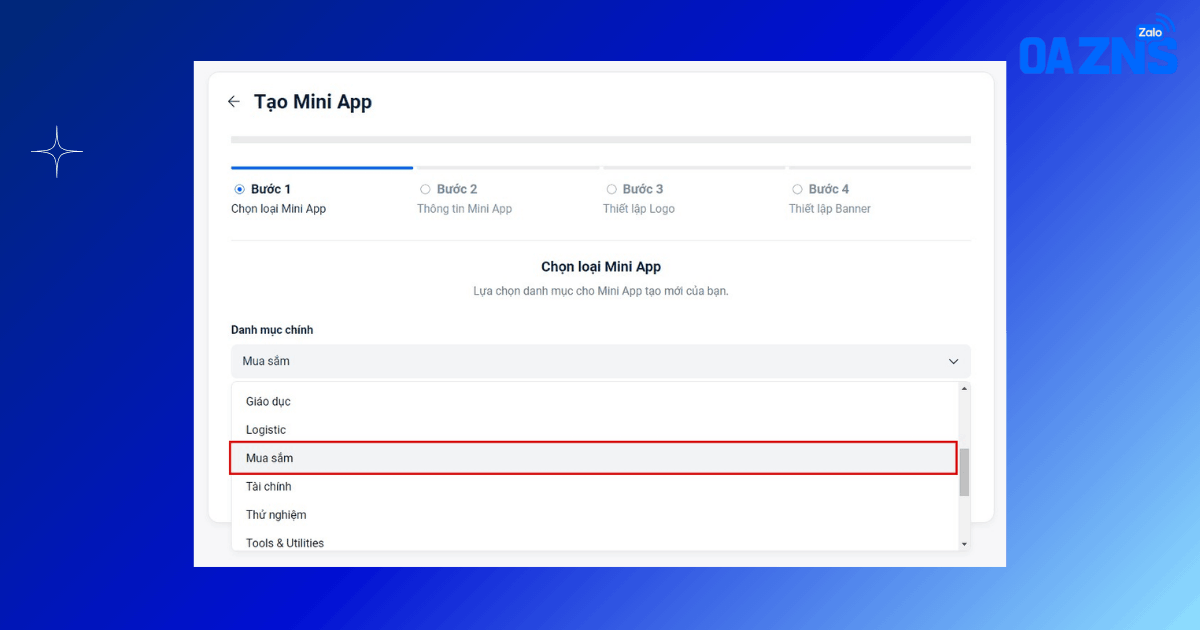Open the Thông tin Mini App step
The height and width of the screenshot is (630, 1200).
(464, 209)
